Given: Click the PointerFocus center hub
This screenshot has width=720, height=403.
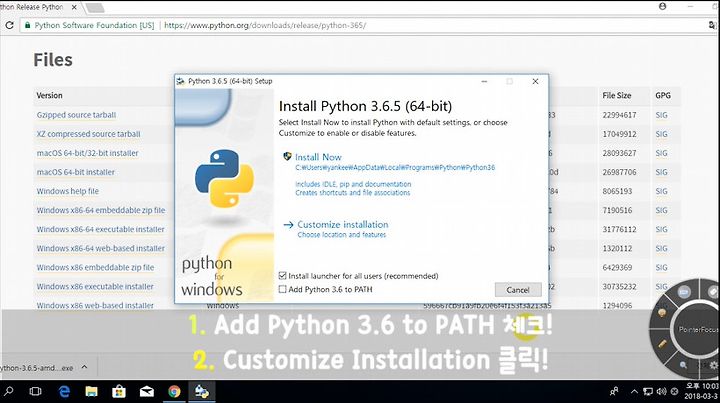Looking at the screenshot, I should pos(699,330).
